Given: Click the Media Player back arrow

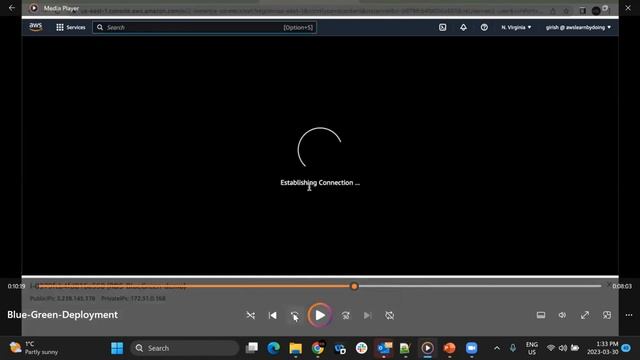Looking at the screenshot, I should pos(12,8).
